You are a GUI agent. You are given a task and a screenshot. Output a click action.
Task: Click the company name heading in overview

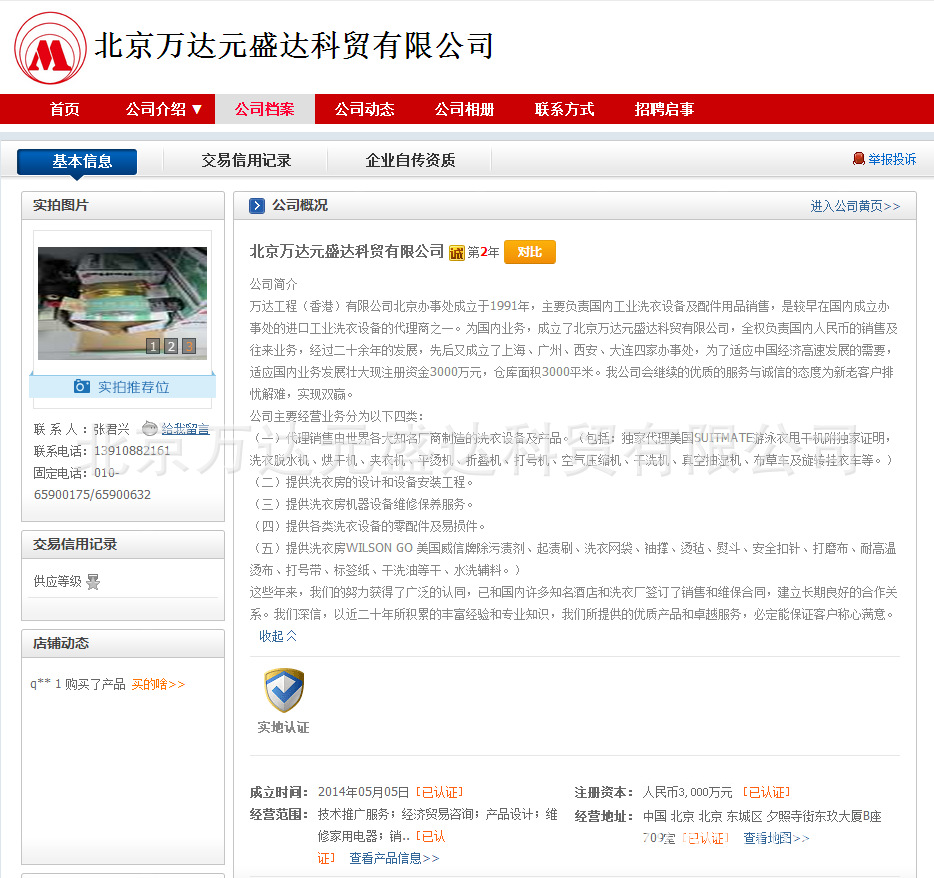[347, 251]
